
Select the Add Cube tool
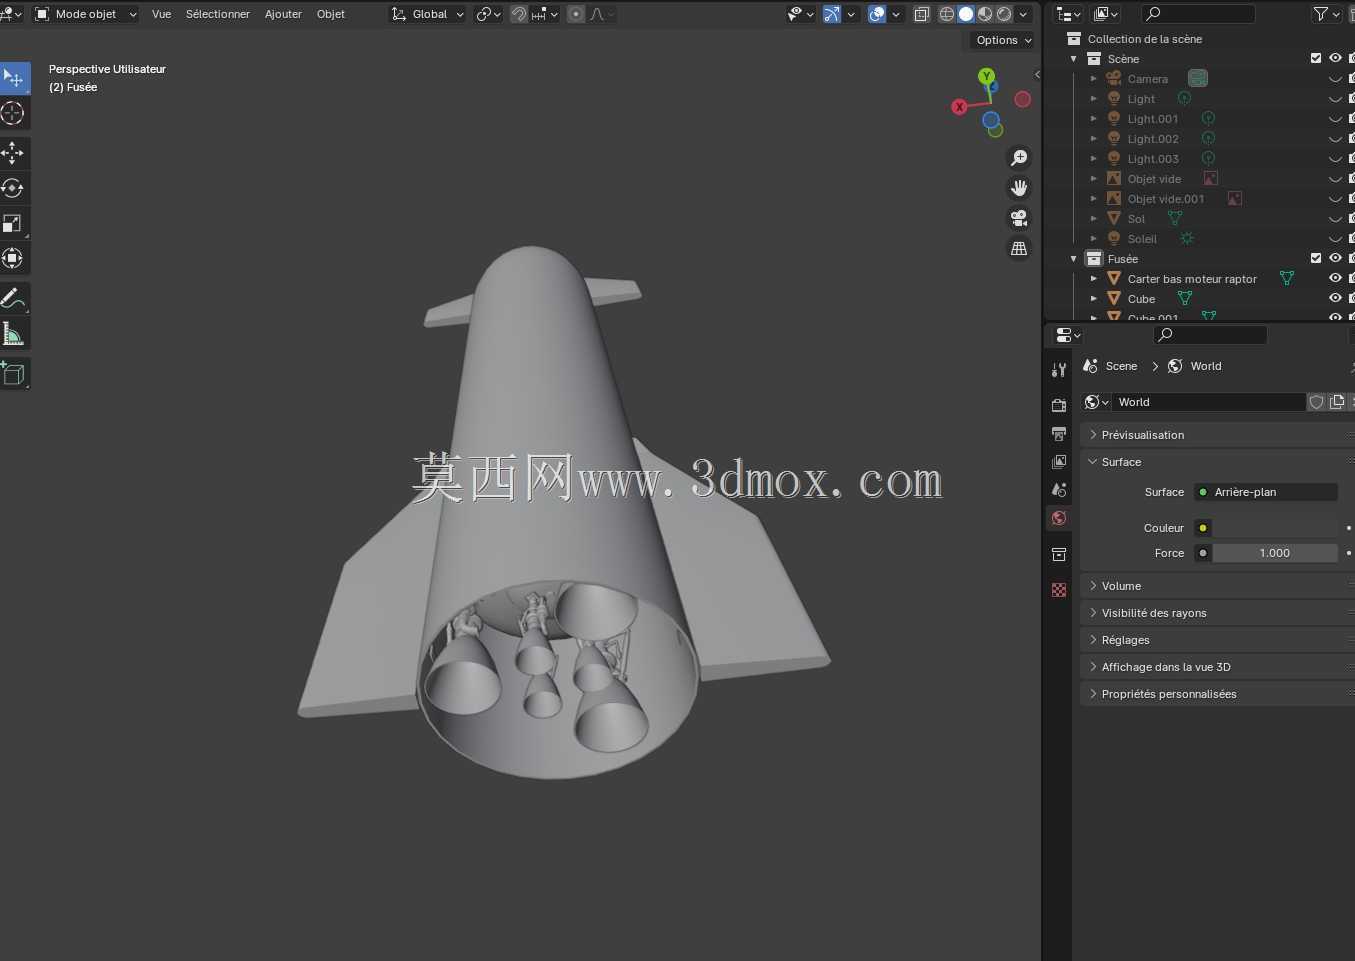14,374
